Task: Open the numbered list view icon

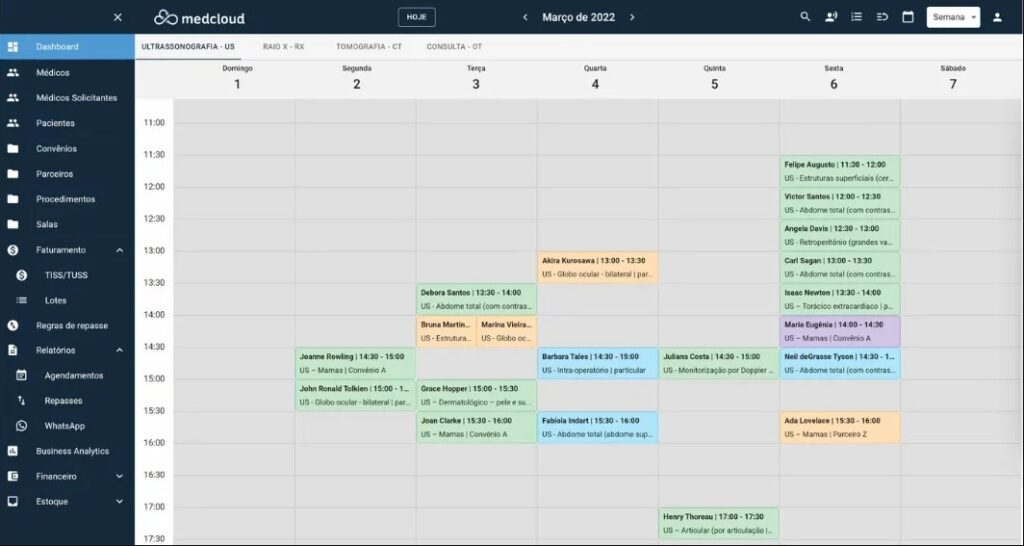Action: 856,17
